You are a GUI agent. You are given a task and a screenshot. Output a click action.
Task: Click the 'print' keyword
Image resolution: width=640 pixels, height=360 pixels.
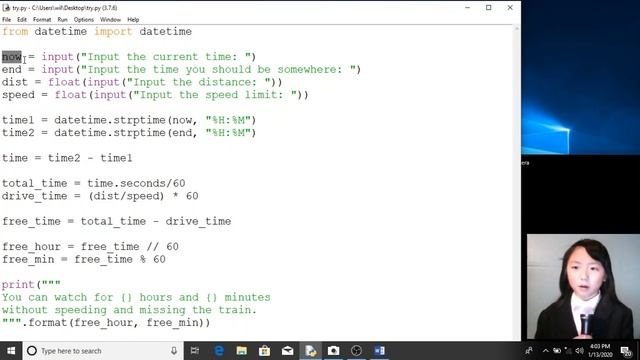coord(18,284)
